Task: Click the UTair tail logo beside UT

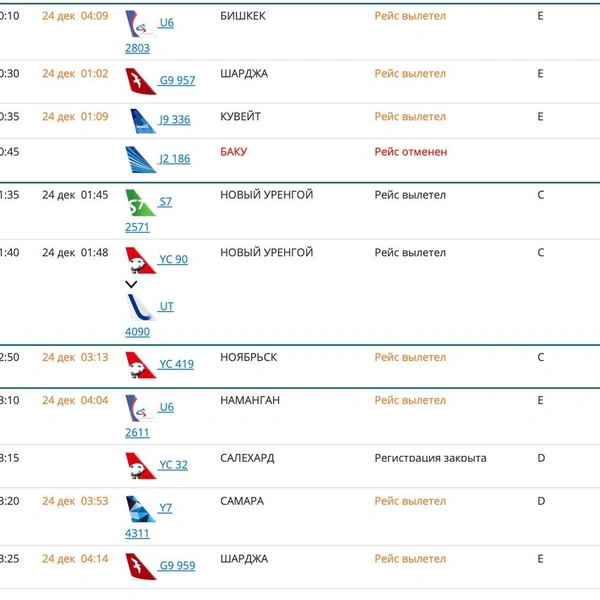Action: point(140,307)
